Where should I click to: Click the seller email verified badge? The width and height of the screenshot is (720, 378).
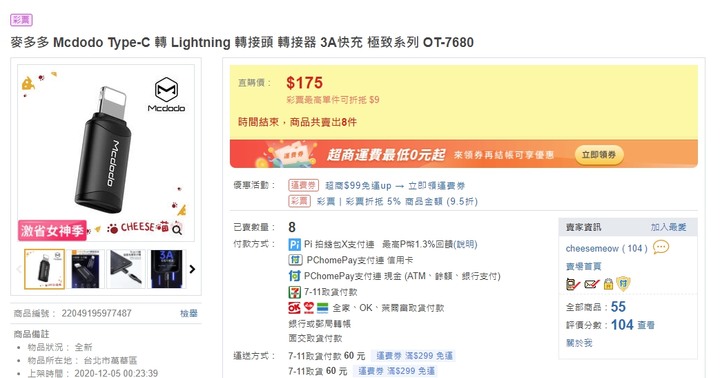point(591,284)
